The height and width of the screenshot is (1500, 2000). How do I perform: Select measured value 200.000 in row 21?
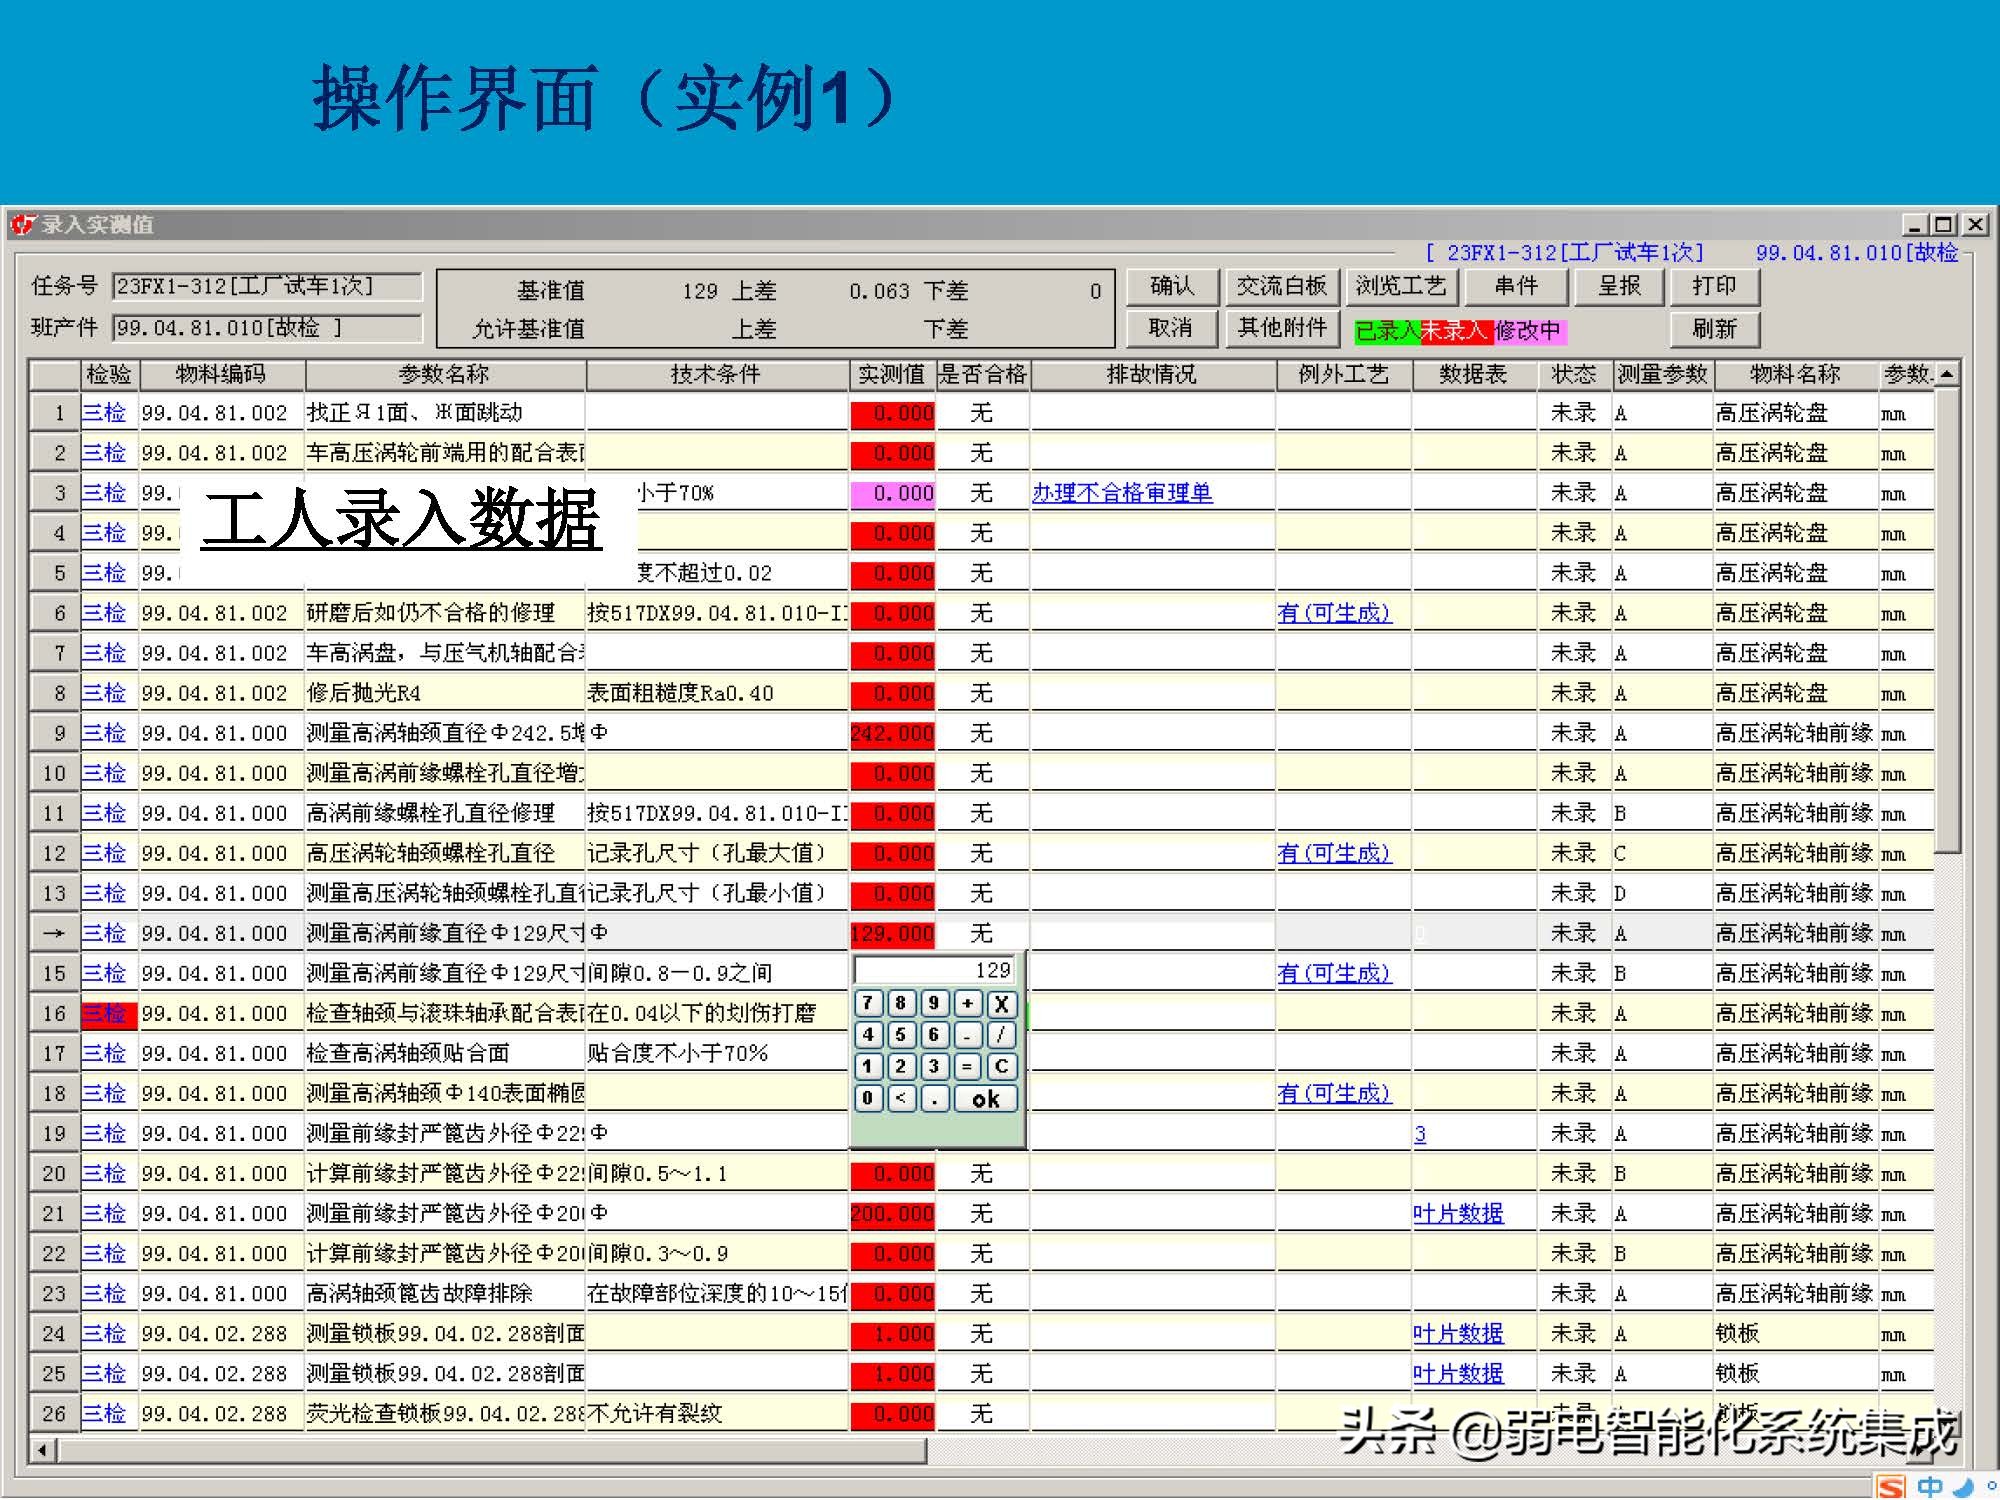coord(892,1213)
